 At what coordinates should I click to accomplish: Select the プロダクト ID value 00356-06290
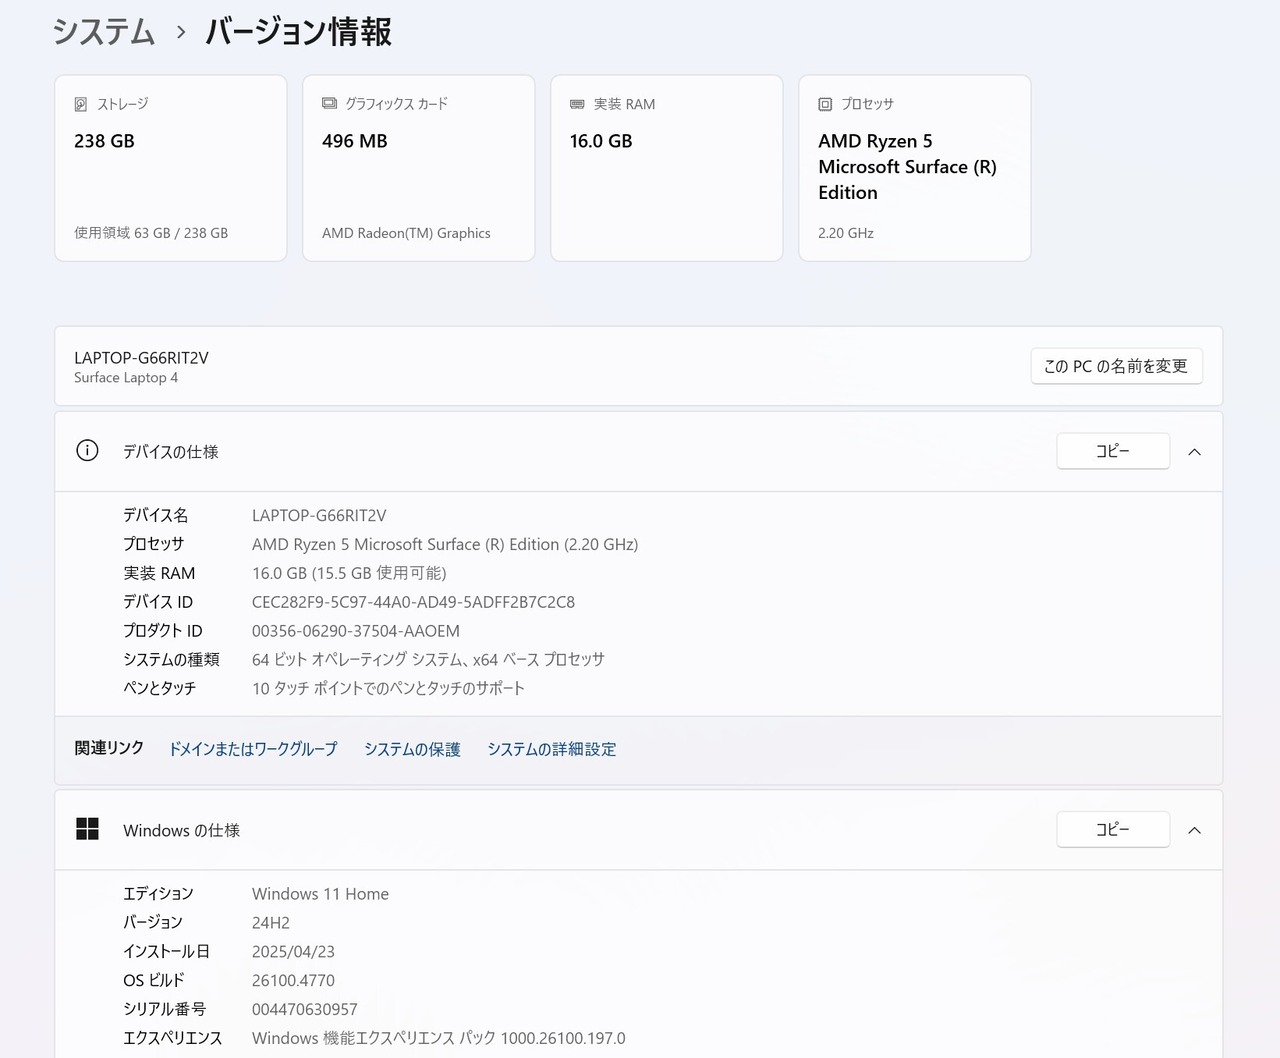point(356,631)
